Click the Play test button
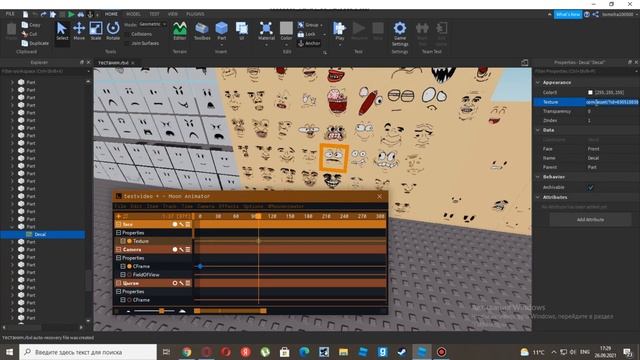The image size is (640, 360). coord(339,31)
